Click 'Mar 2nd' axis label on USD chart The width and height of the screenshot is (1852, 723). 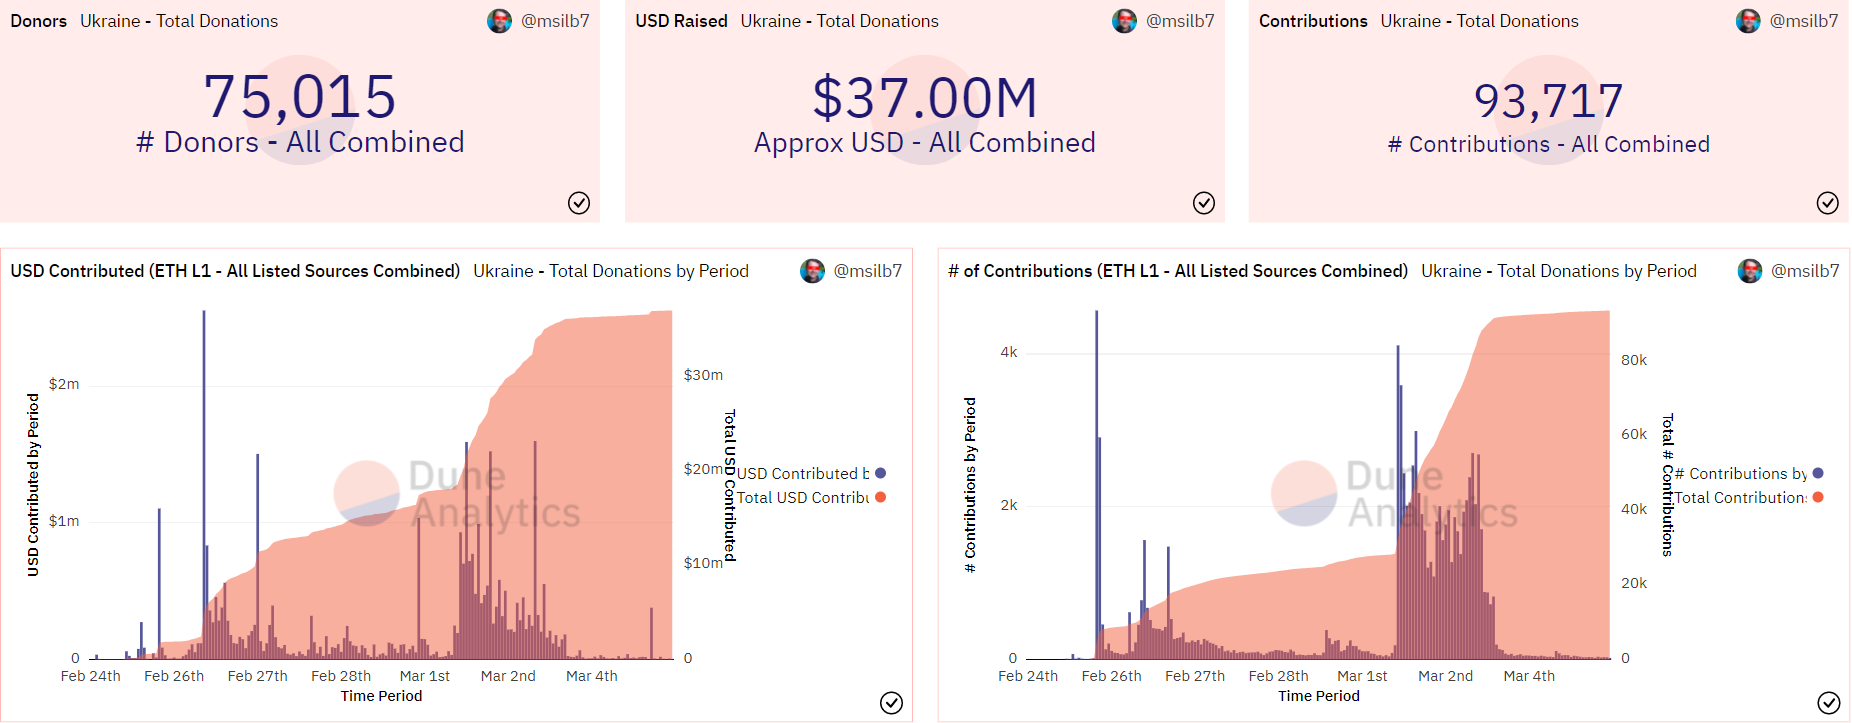pos(508,676)
